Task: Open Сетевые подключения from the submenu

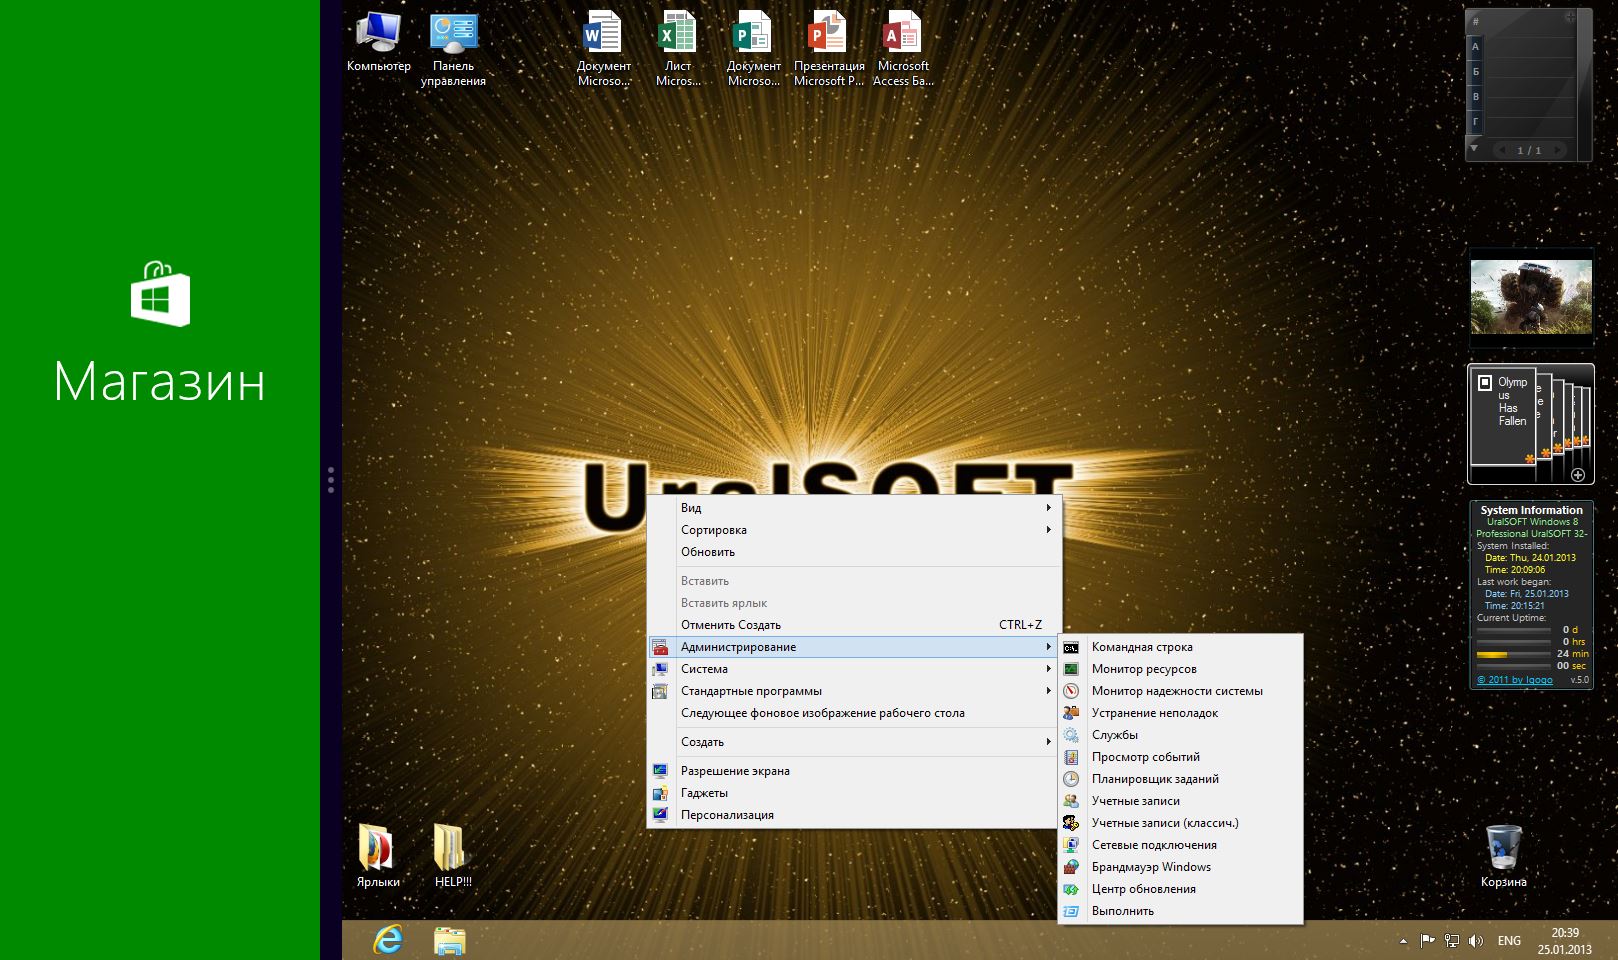Action: 1181,845
